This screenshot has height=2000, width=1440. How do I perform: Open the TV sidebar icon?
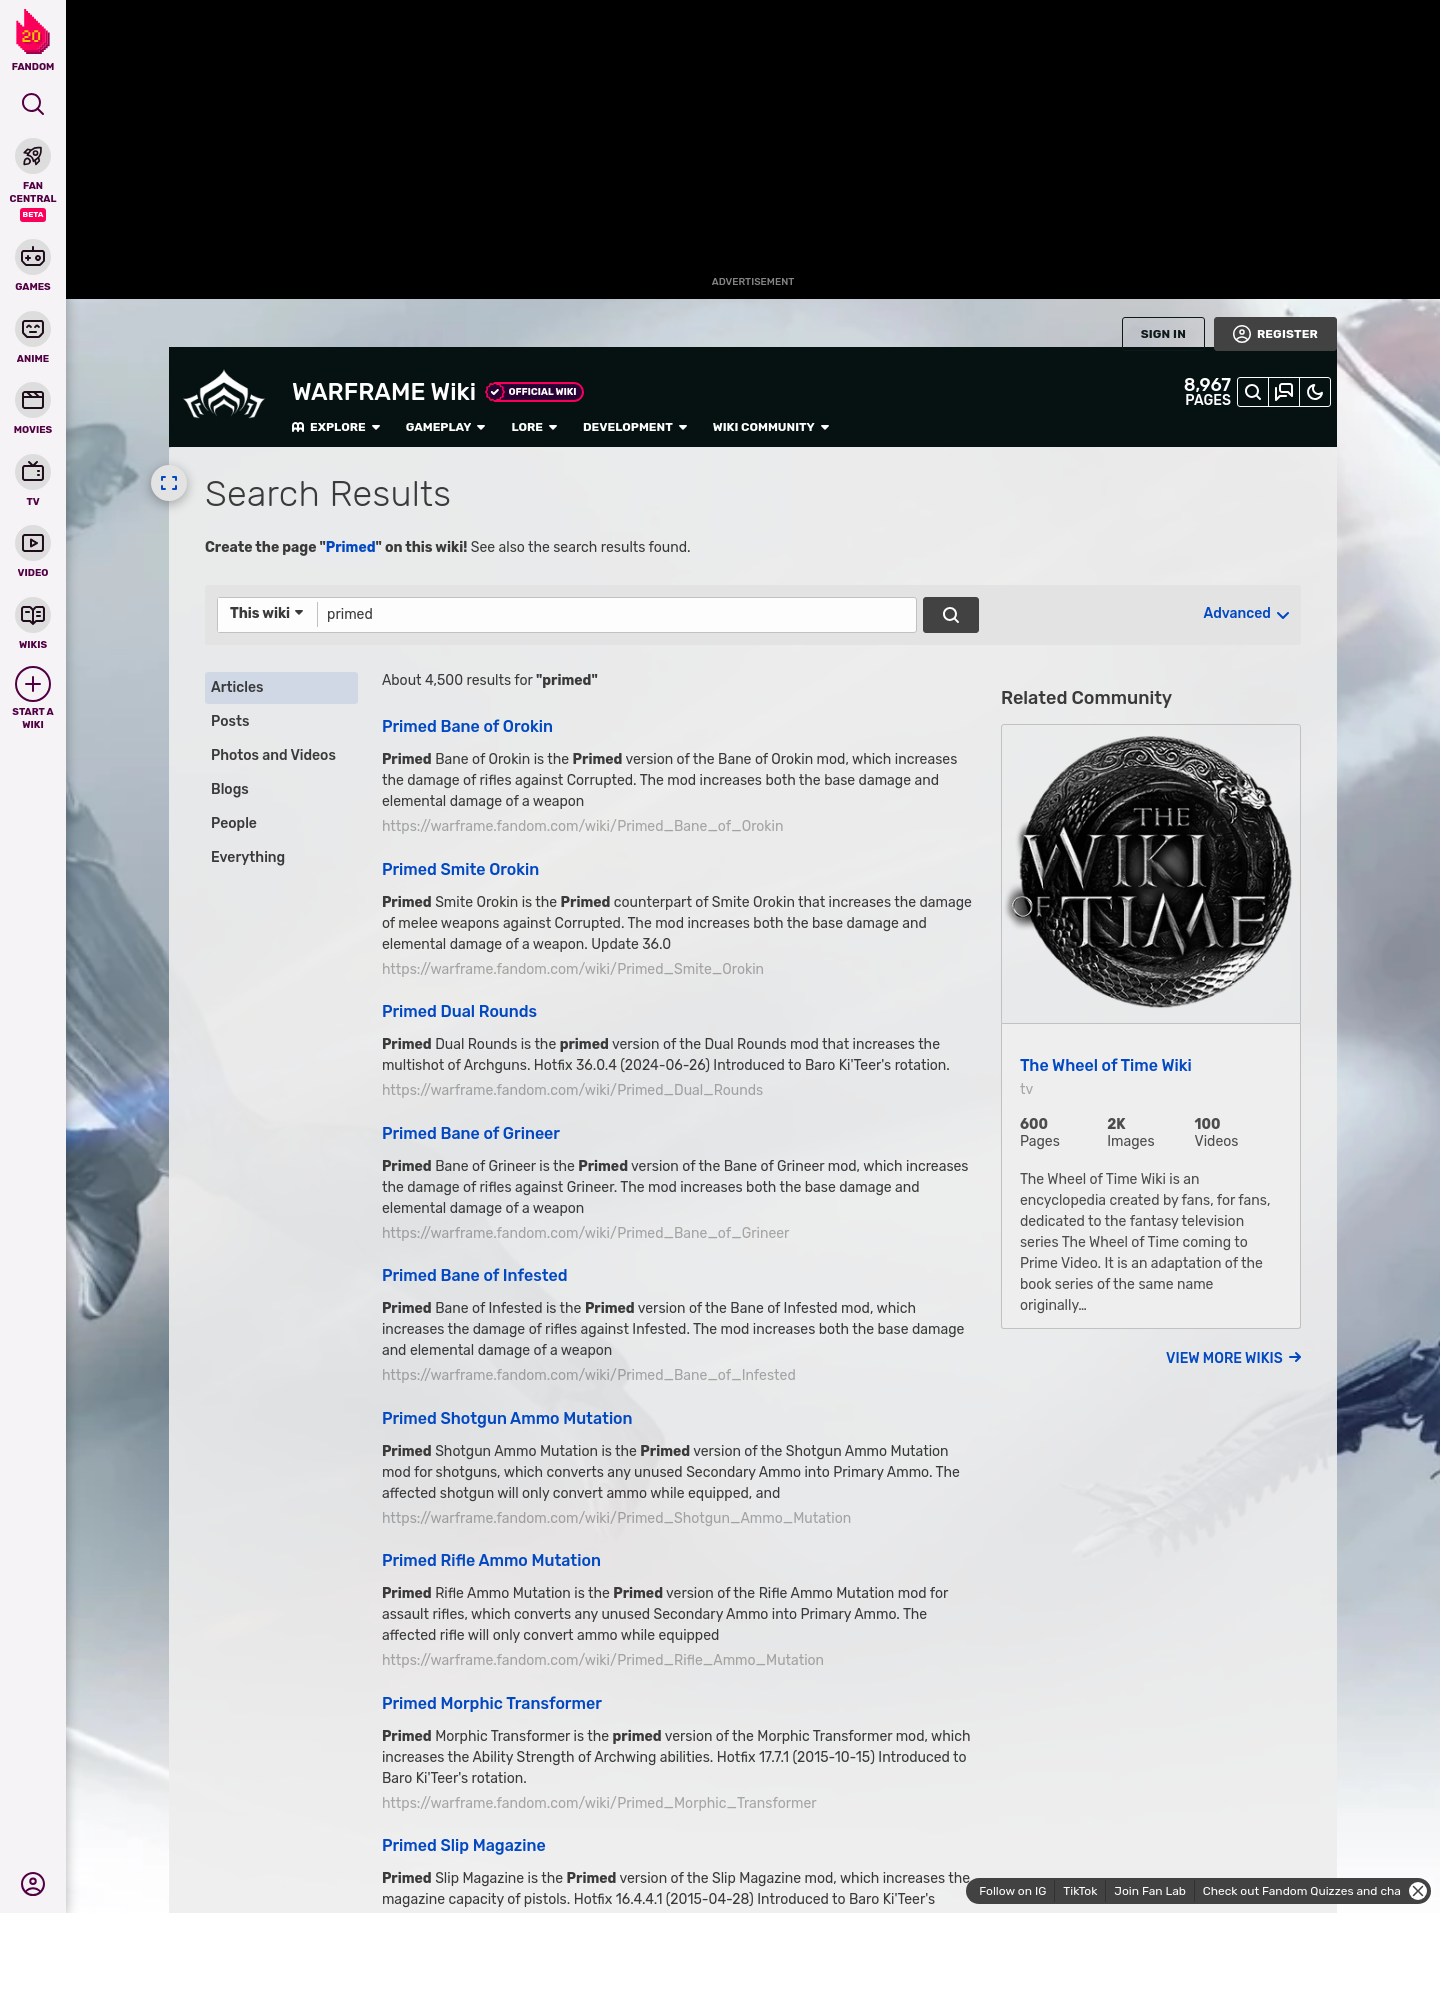tap(33, 472)
